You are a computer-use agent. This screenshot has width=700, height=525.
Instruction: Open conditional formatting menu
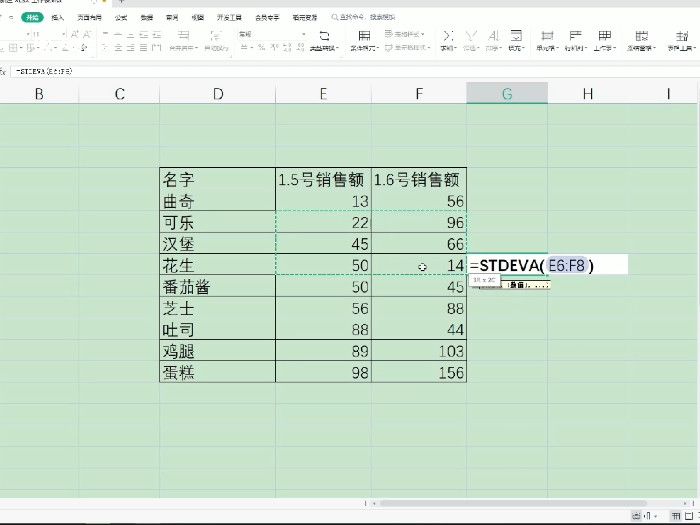tap(364, 41)
